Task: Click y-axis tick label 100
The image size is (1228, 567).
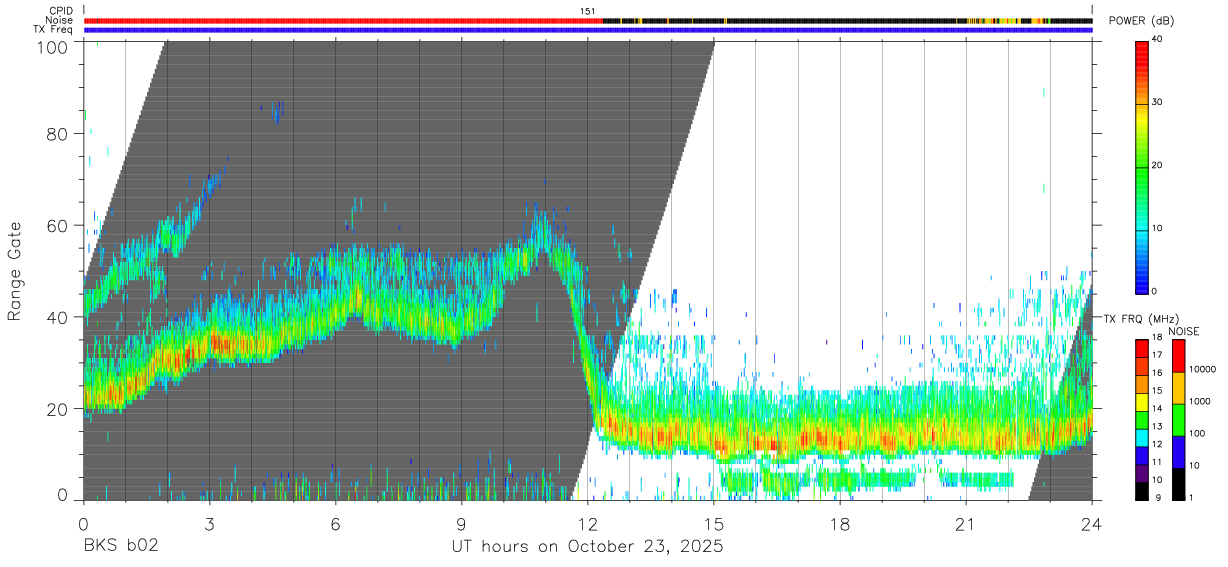Action: [52, 47]
